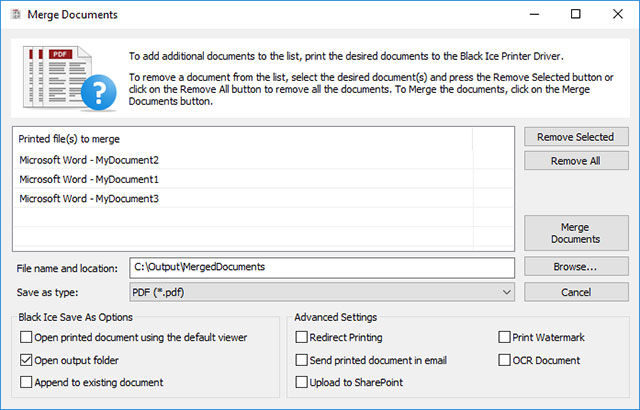Select Microsoft Word - MyDocument3 in list
The width and height of the screenshot is (640, 410).
click(263, 199)
